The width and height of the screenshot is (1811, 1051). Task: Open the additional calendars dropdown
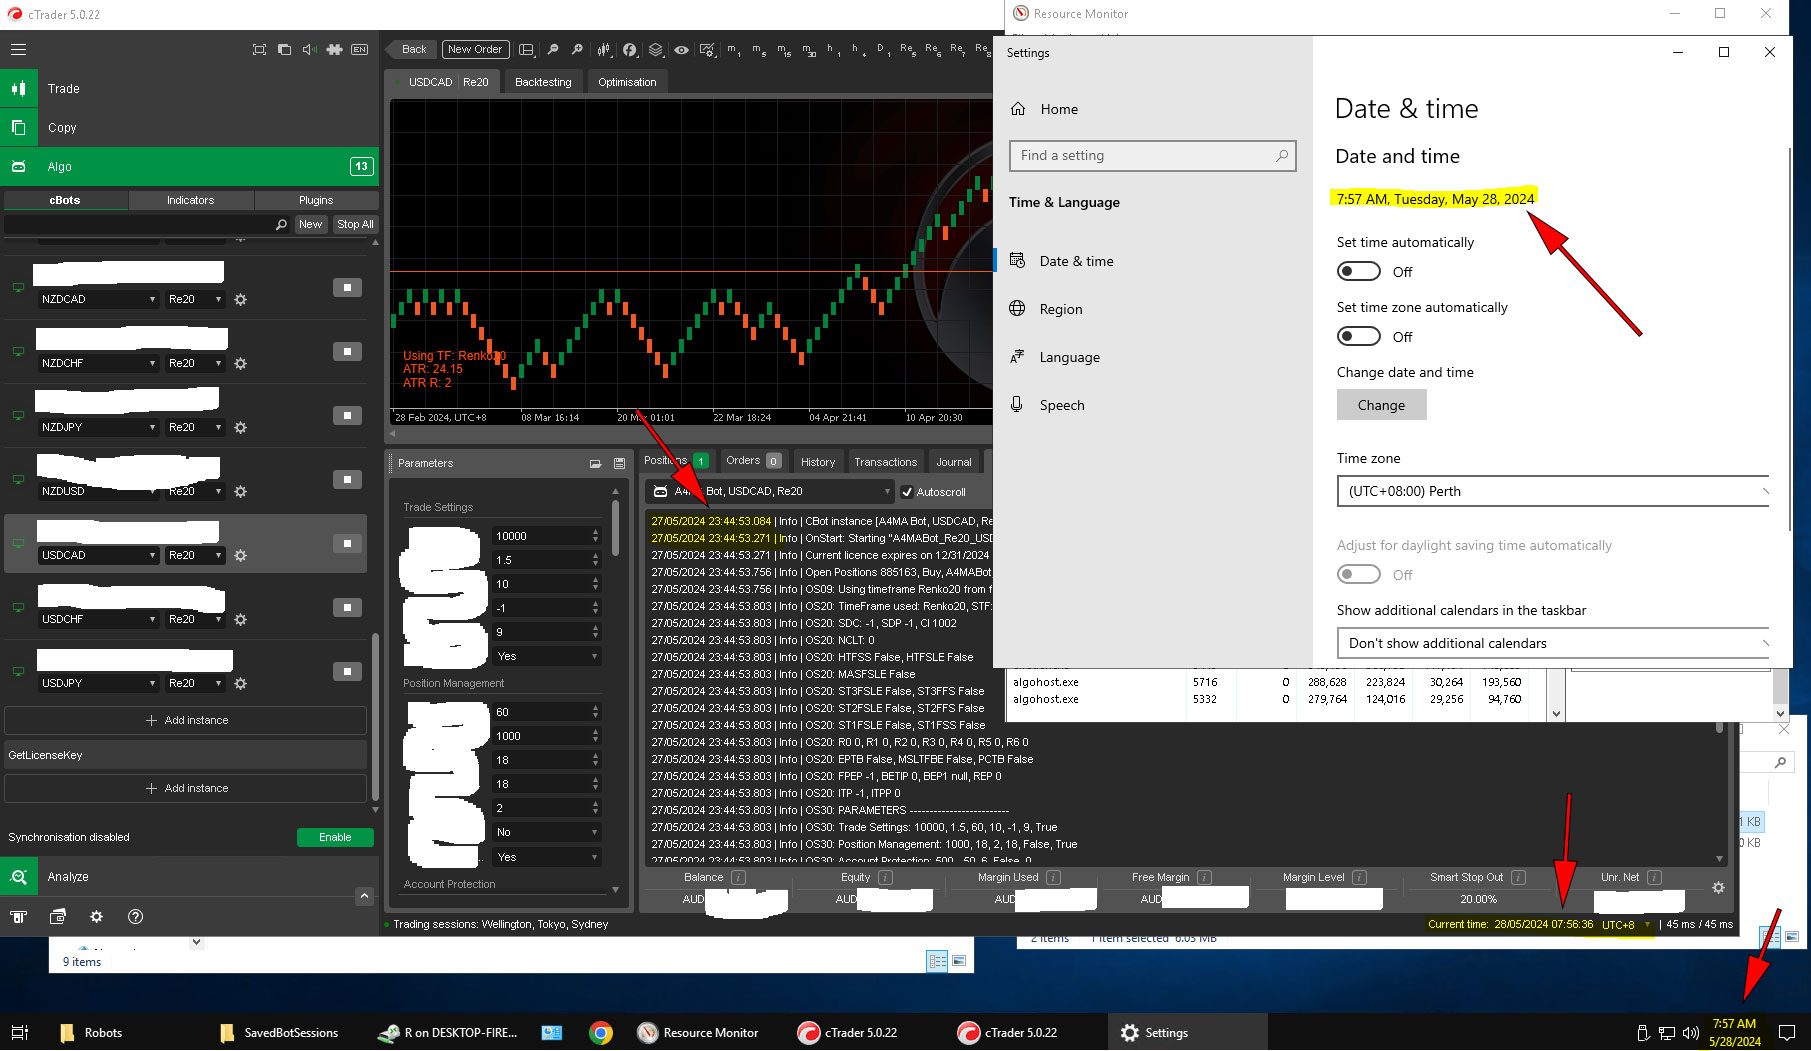[1554, 643]
